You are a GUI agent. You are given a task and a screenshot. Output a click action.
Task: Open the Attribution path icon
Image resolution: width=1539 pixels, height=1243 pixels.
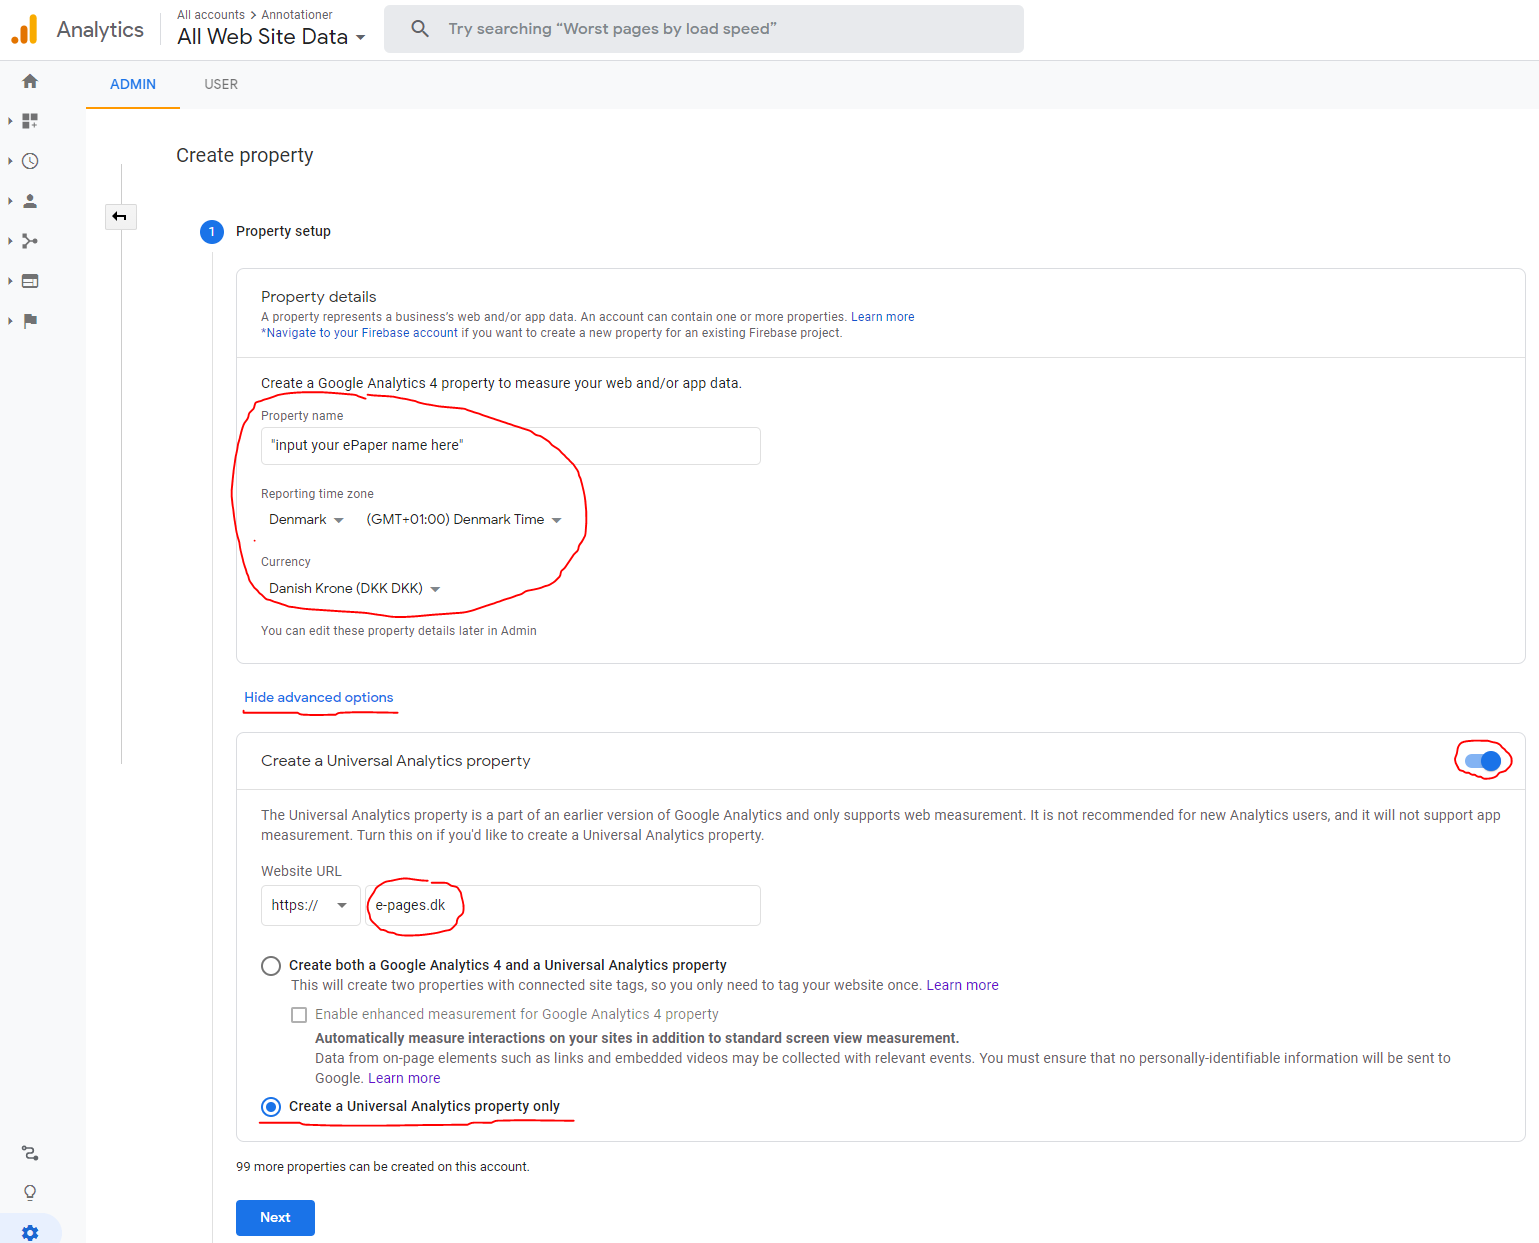tap(30, 1153)
